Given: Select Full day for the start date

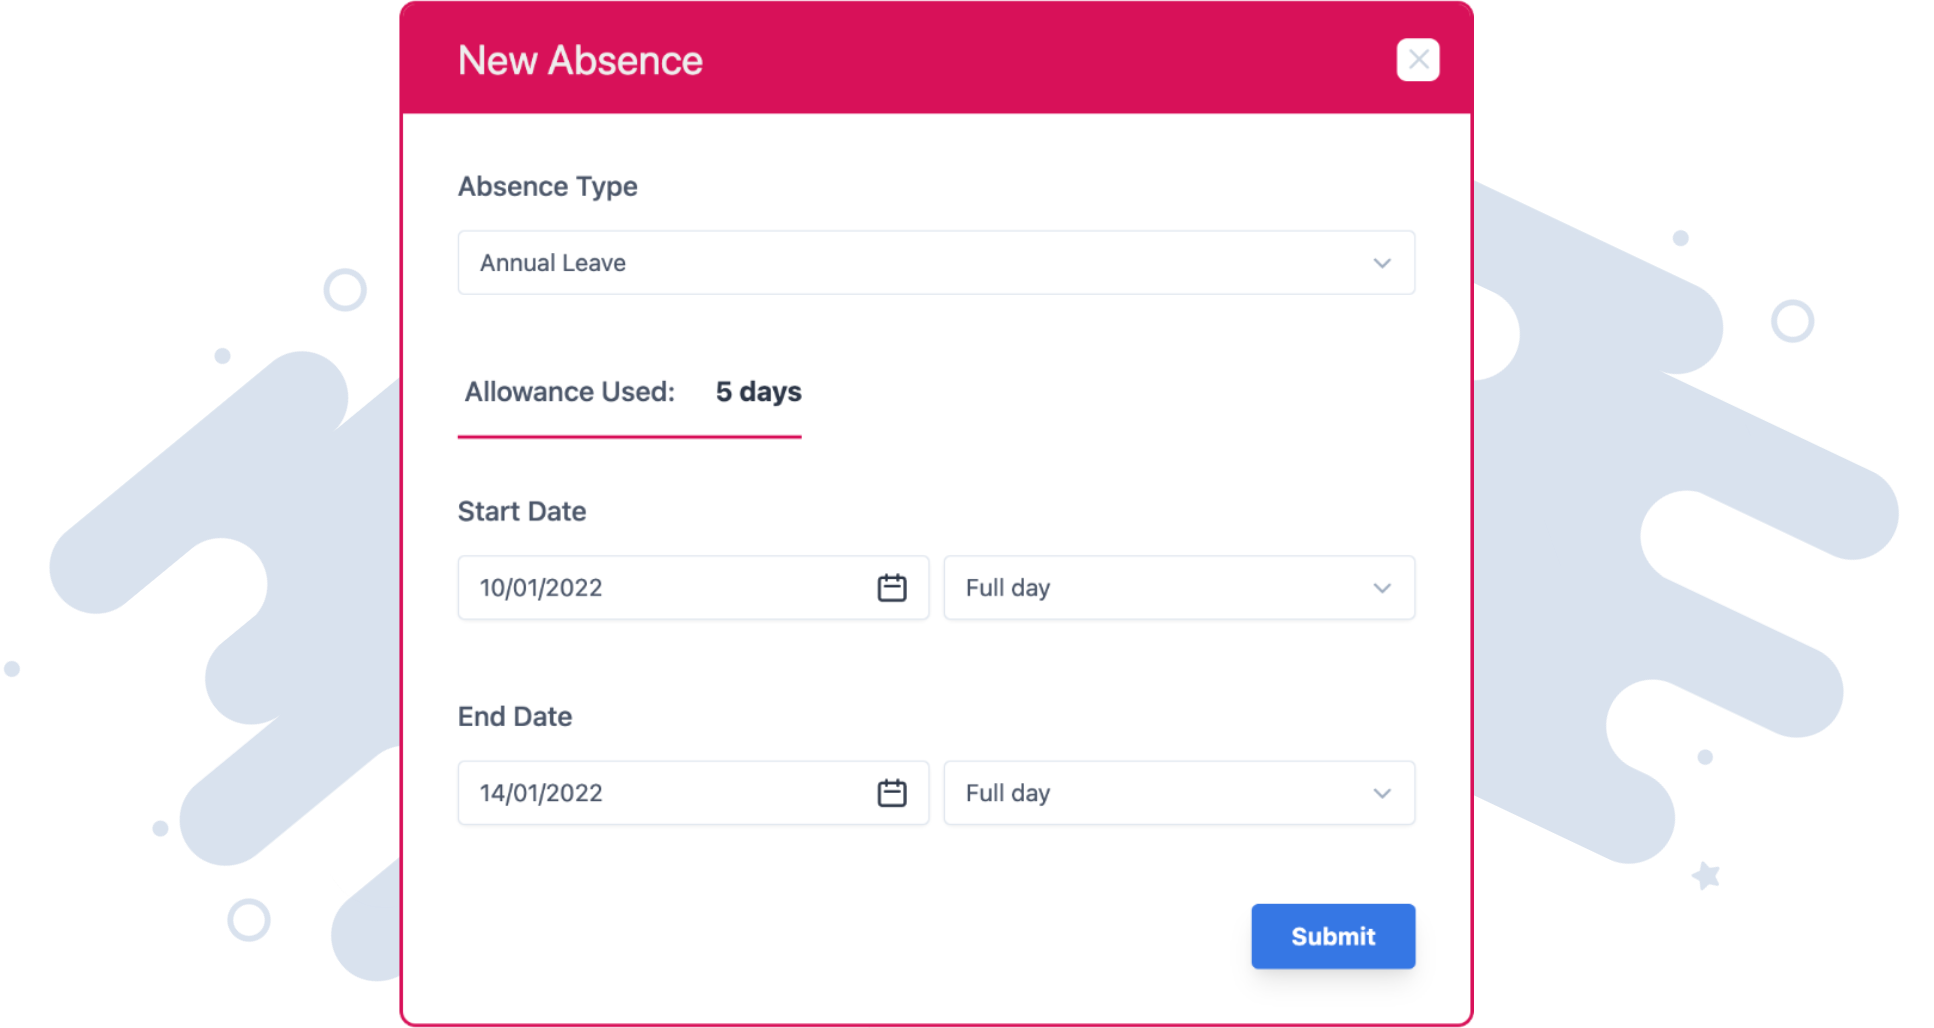Looking at the screenshot, I should point(1007,588).
